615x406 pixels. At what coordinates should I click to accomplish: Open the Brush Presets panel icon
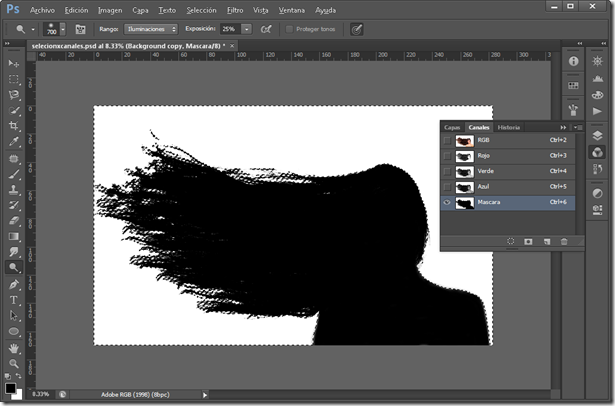pyautogui.click(x=573, y=110)
